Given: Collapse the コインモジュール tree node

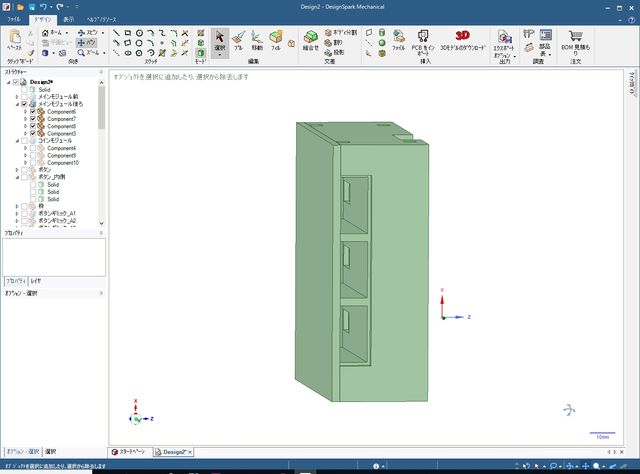Looking at the screenshot, I should (x=17, y=141).
